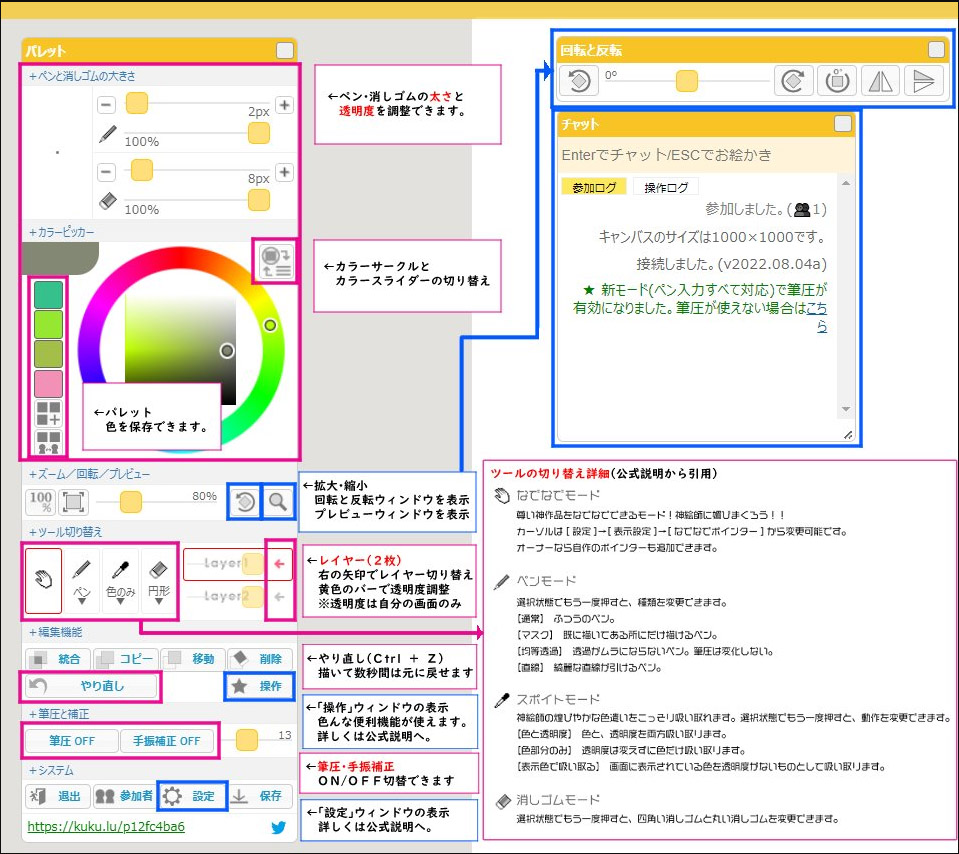The height and width of the screenshot is (854, 959).
Task: Click the 移動 move button
Action: pos(193,659)
